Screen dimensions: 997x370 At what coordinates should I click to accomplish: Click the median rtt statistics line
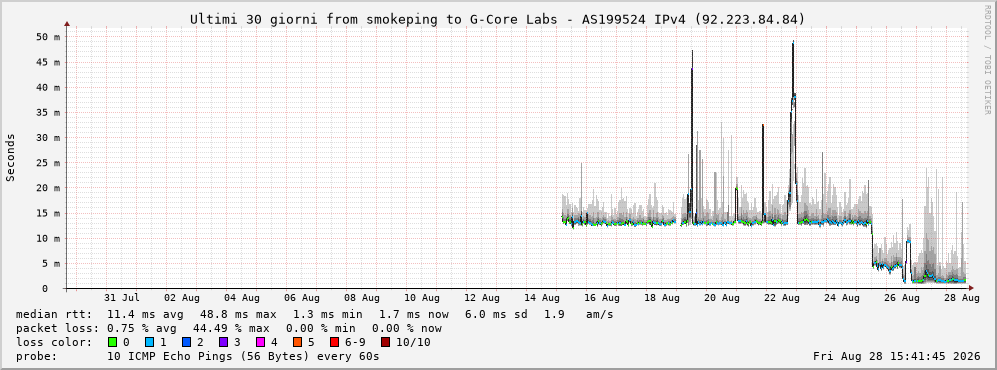pos(315,314)
